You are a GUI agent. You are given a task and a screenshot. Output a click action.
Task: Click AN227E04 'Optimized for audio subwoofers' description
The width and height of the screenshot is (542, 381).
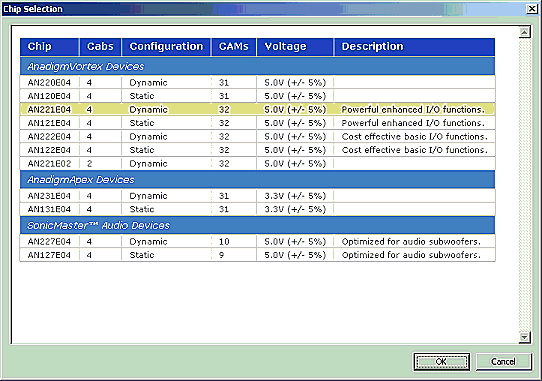coord(411,241)
